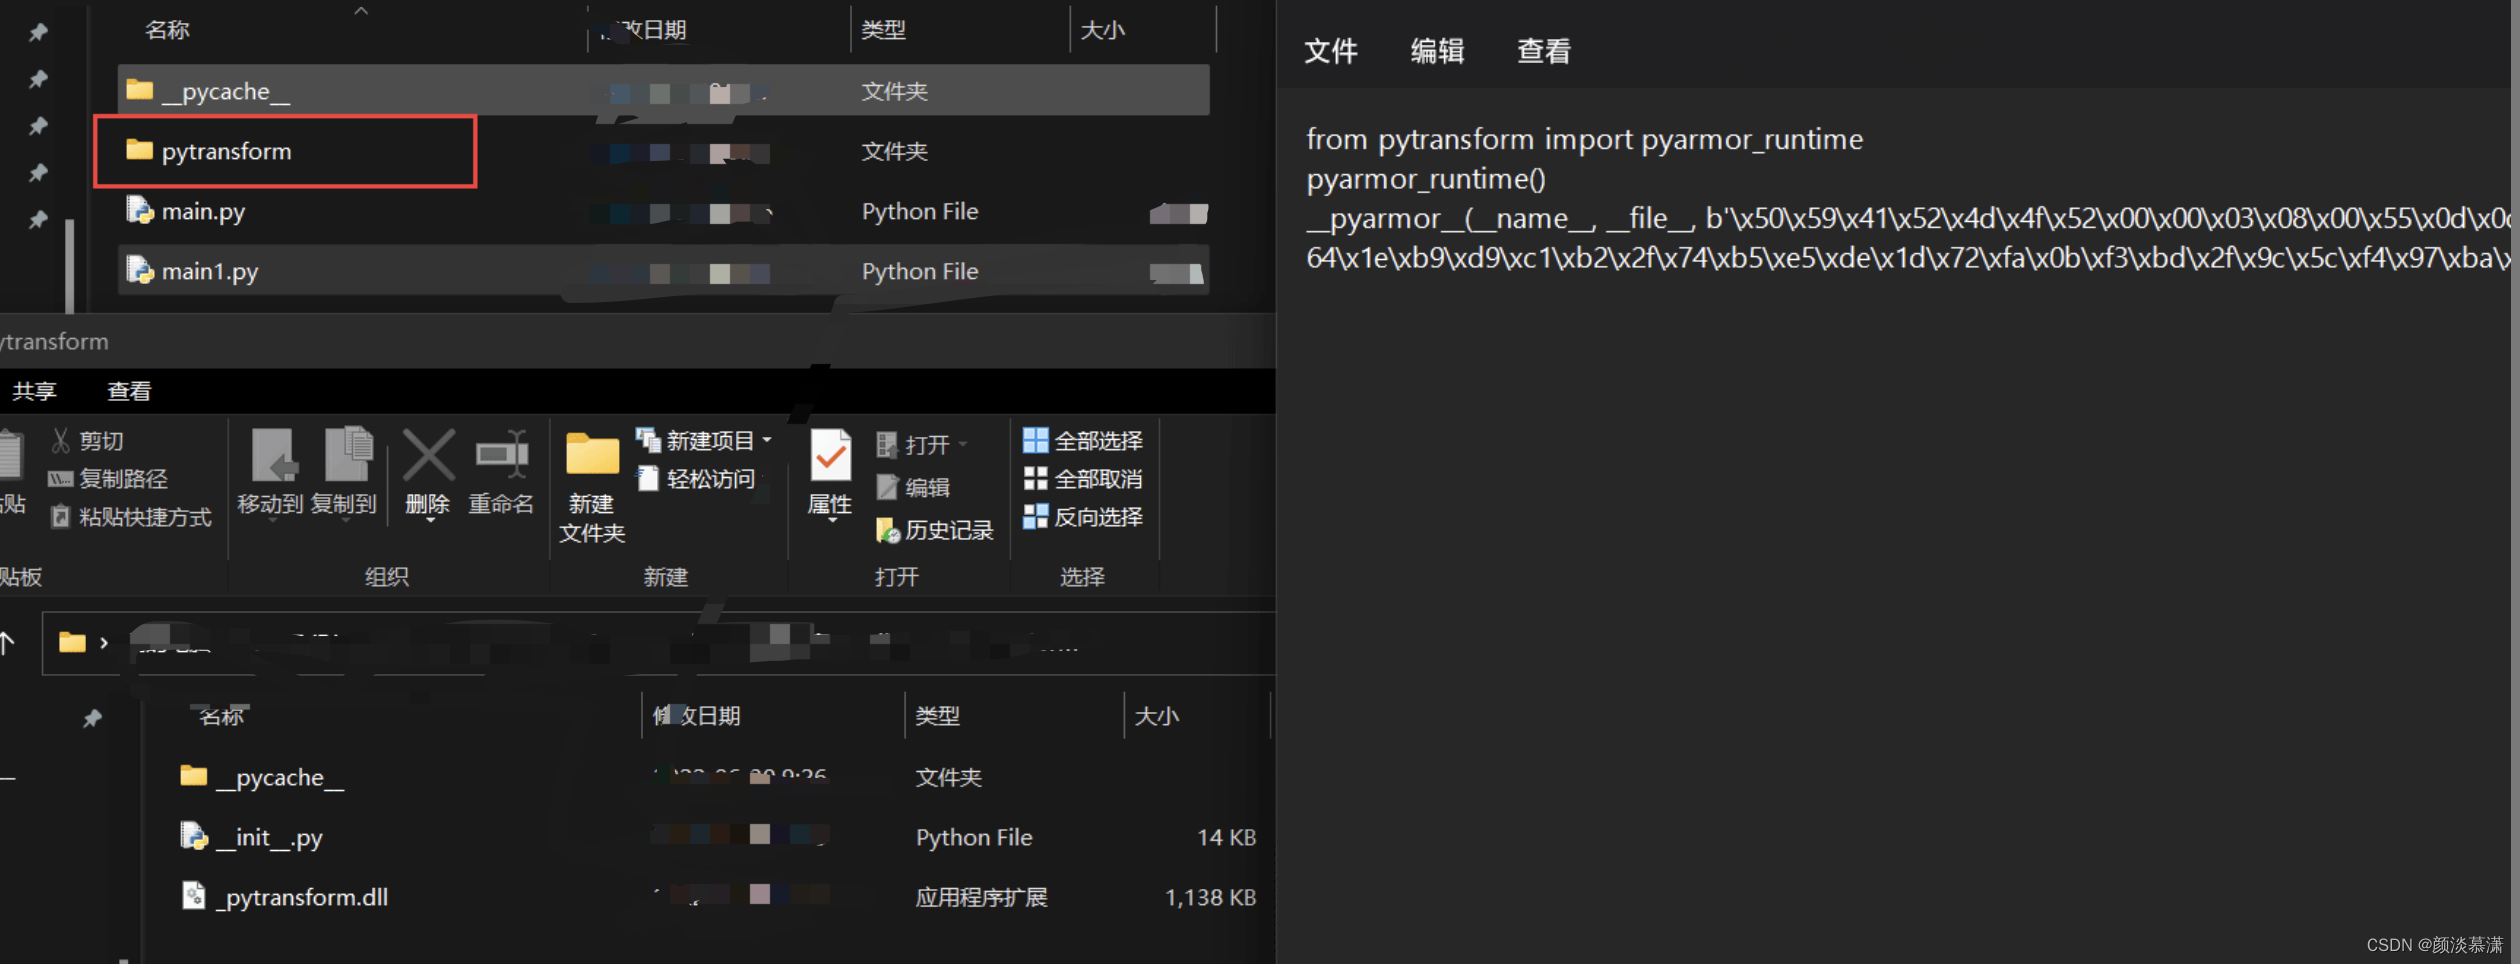Click the 编辑 button in the ribbon
This screenshot has width=2520, height=964.
(925, 487)
